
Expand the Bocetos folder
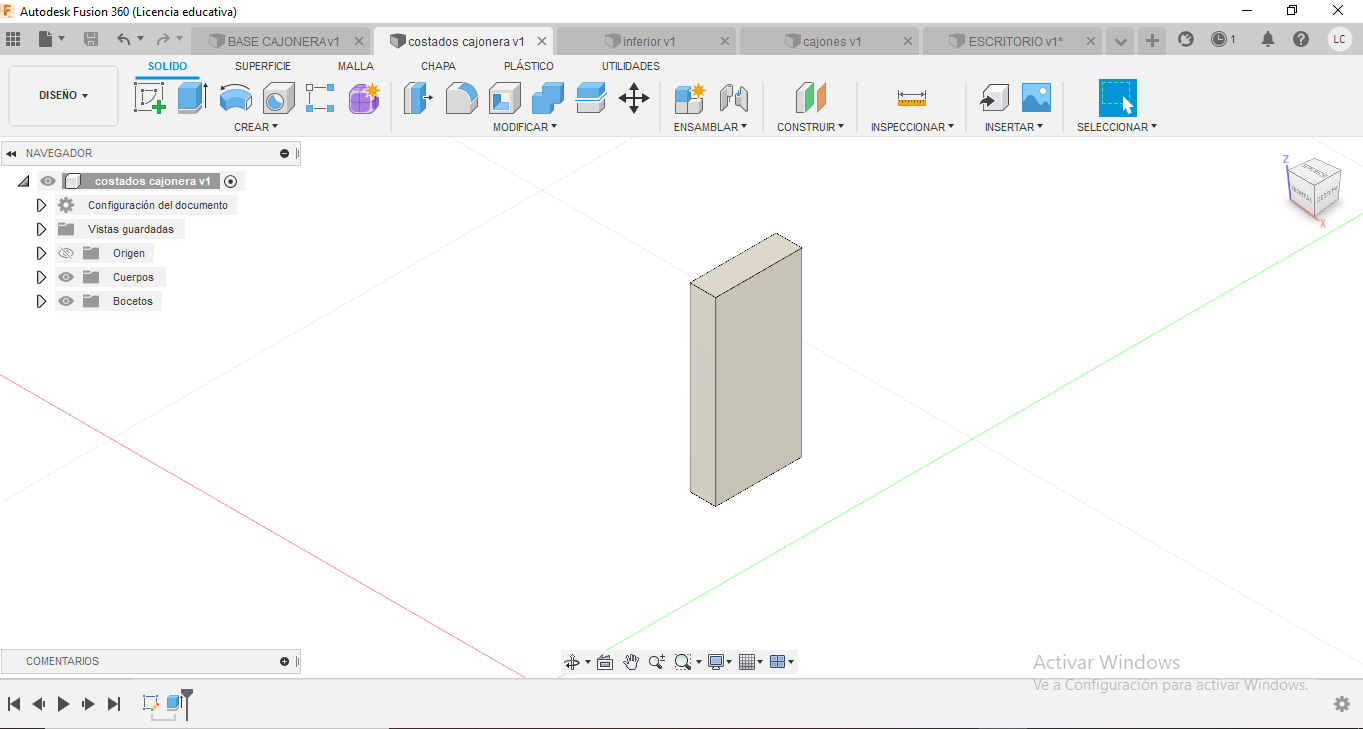(x=41, y=301)
